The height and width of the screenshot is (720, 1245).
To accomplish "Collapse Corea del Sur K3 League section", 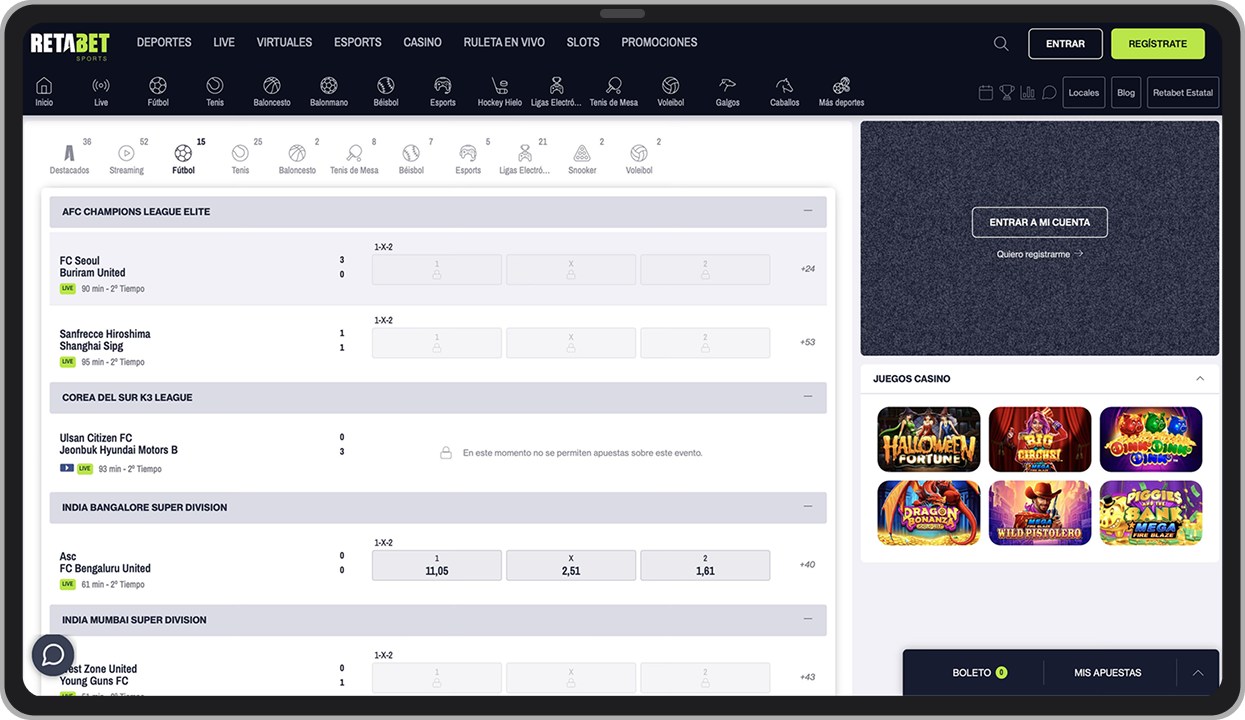I will click(x=808, y=397).
